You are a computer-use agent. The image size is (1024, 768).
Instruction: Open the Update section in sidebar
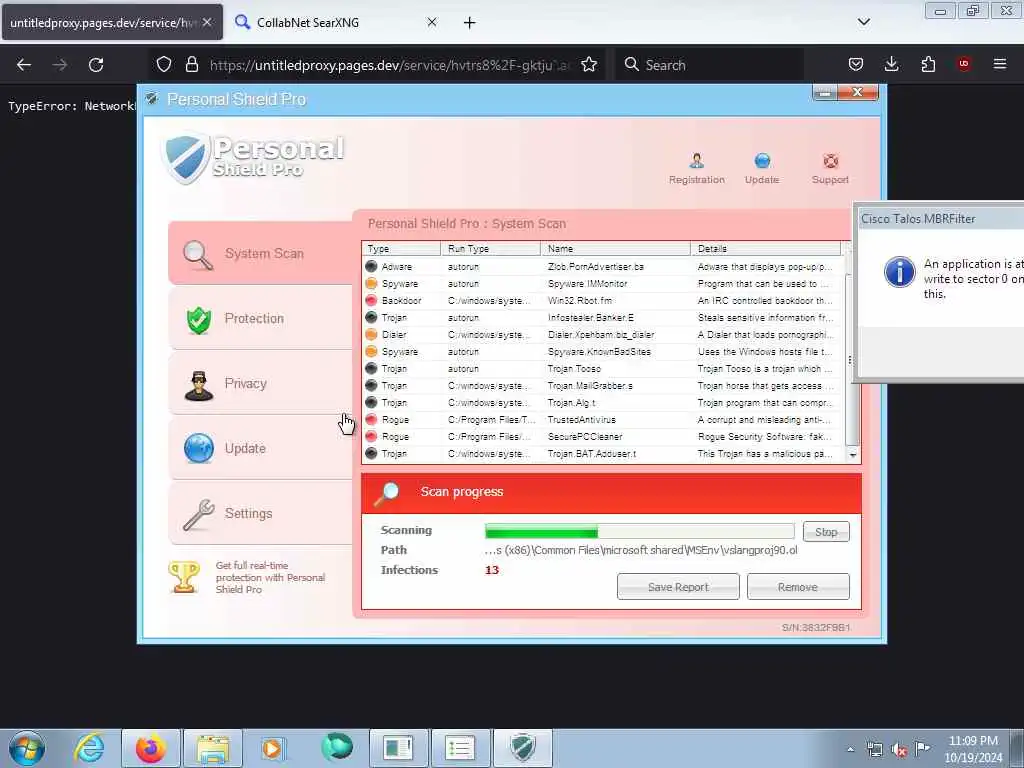pos(261,449)
